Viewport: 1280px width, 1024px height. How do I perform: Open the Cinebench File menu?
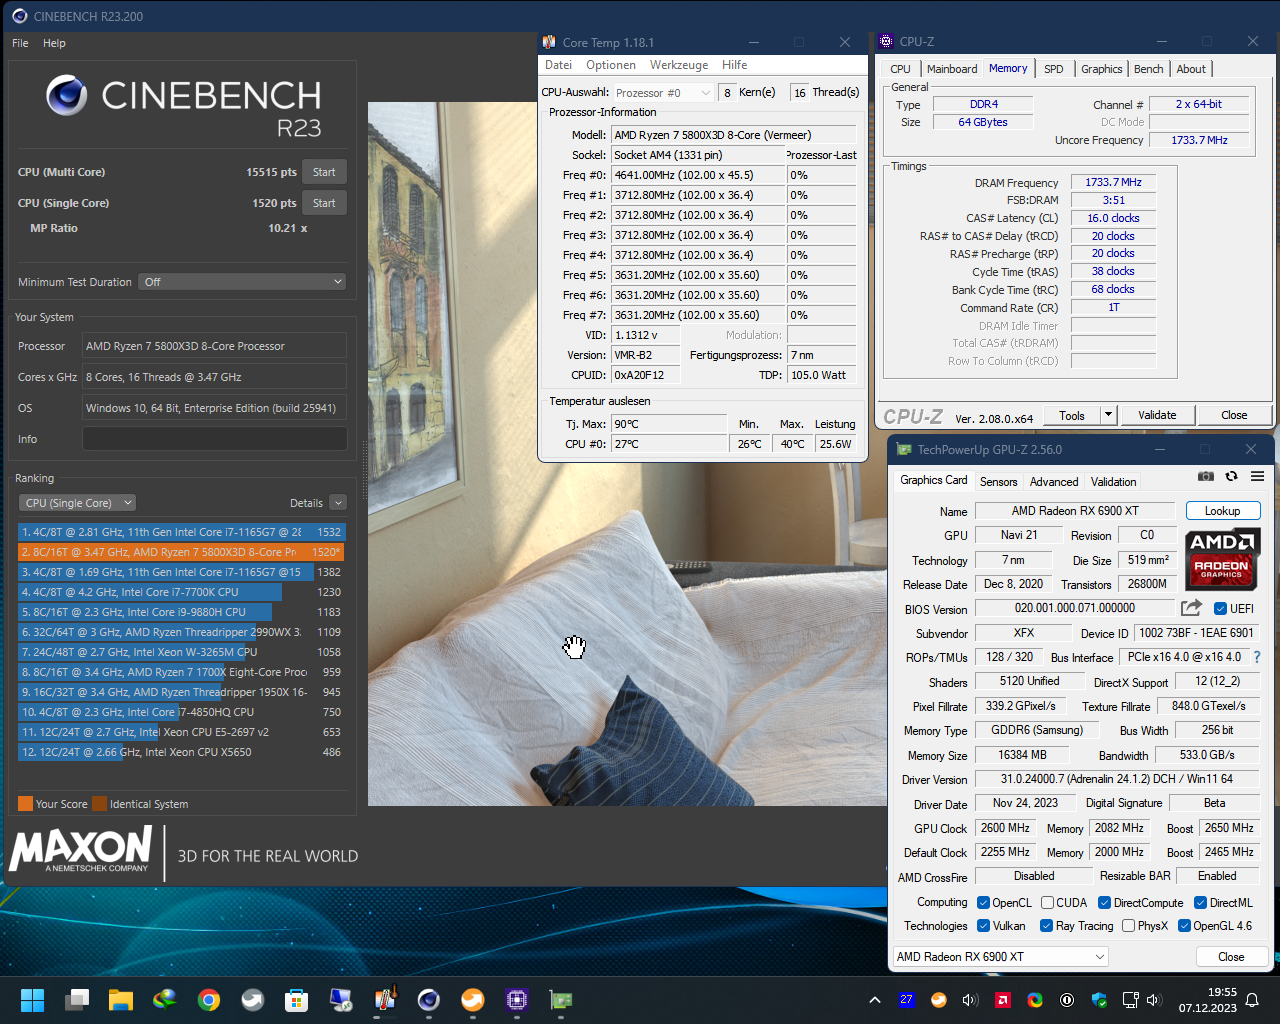pyautogui.click(x=20, y=43)
